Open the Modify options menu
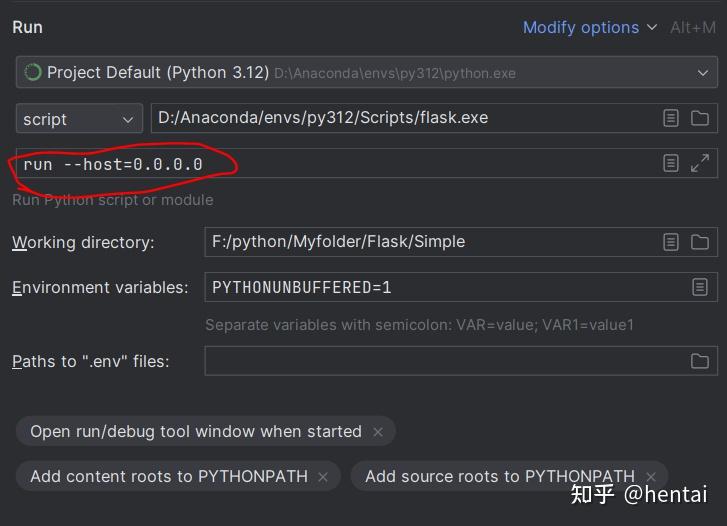Image resolution: width=727 pixels, height=526 pixels. (590, 28)
